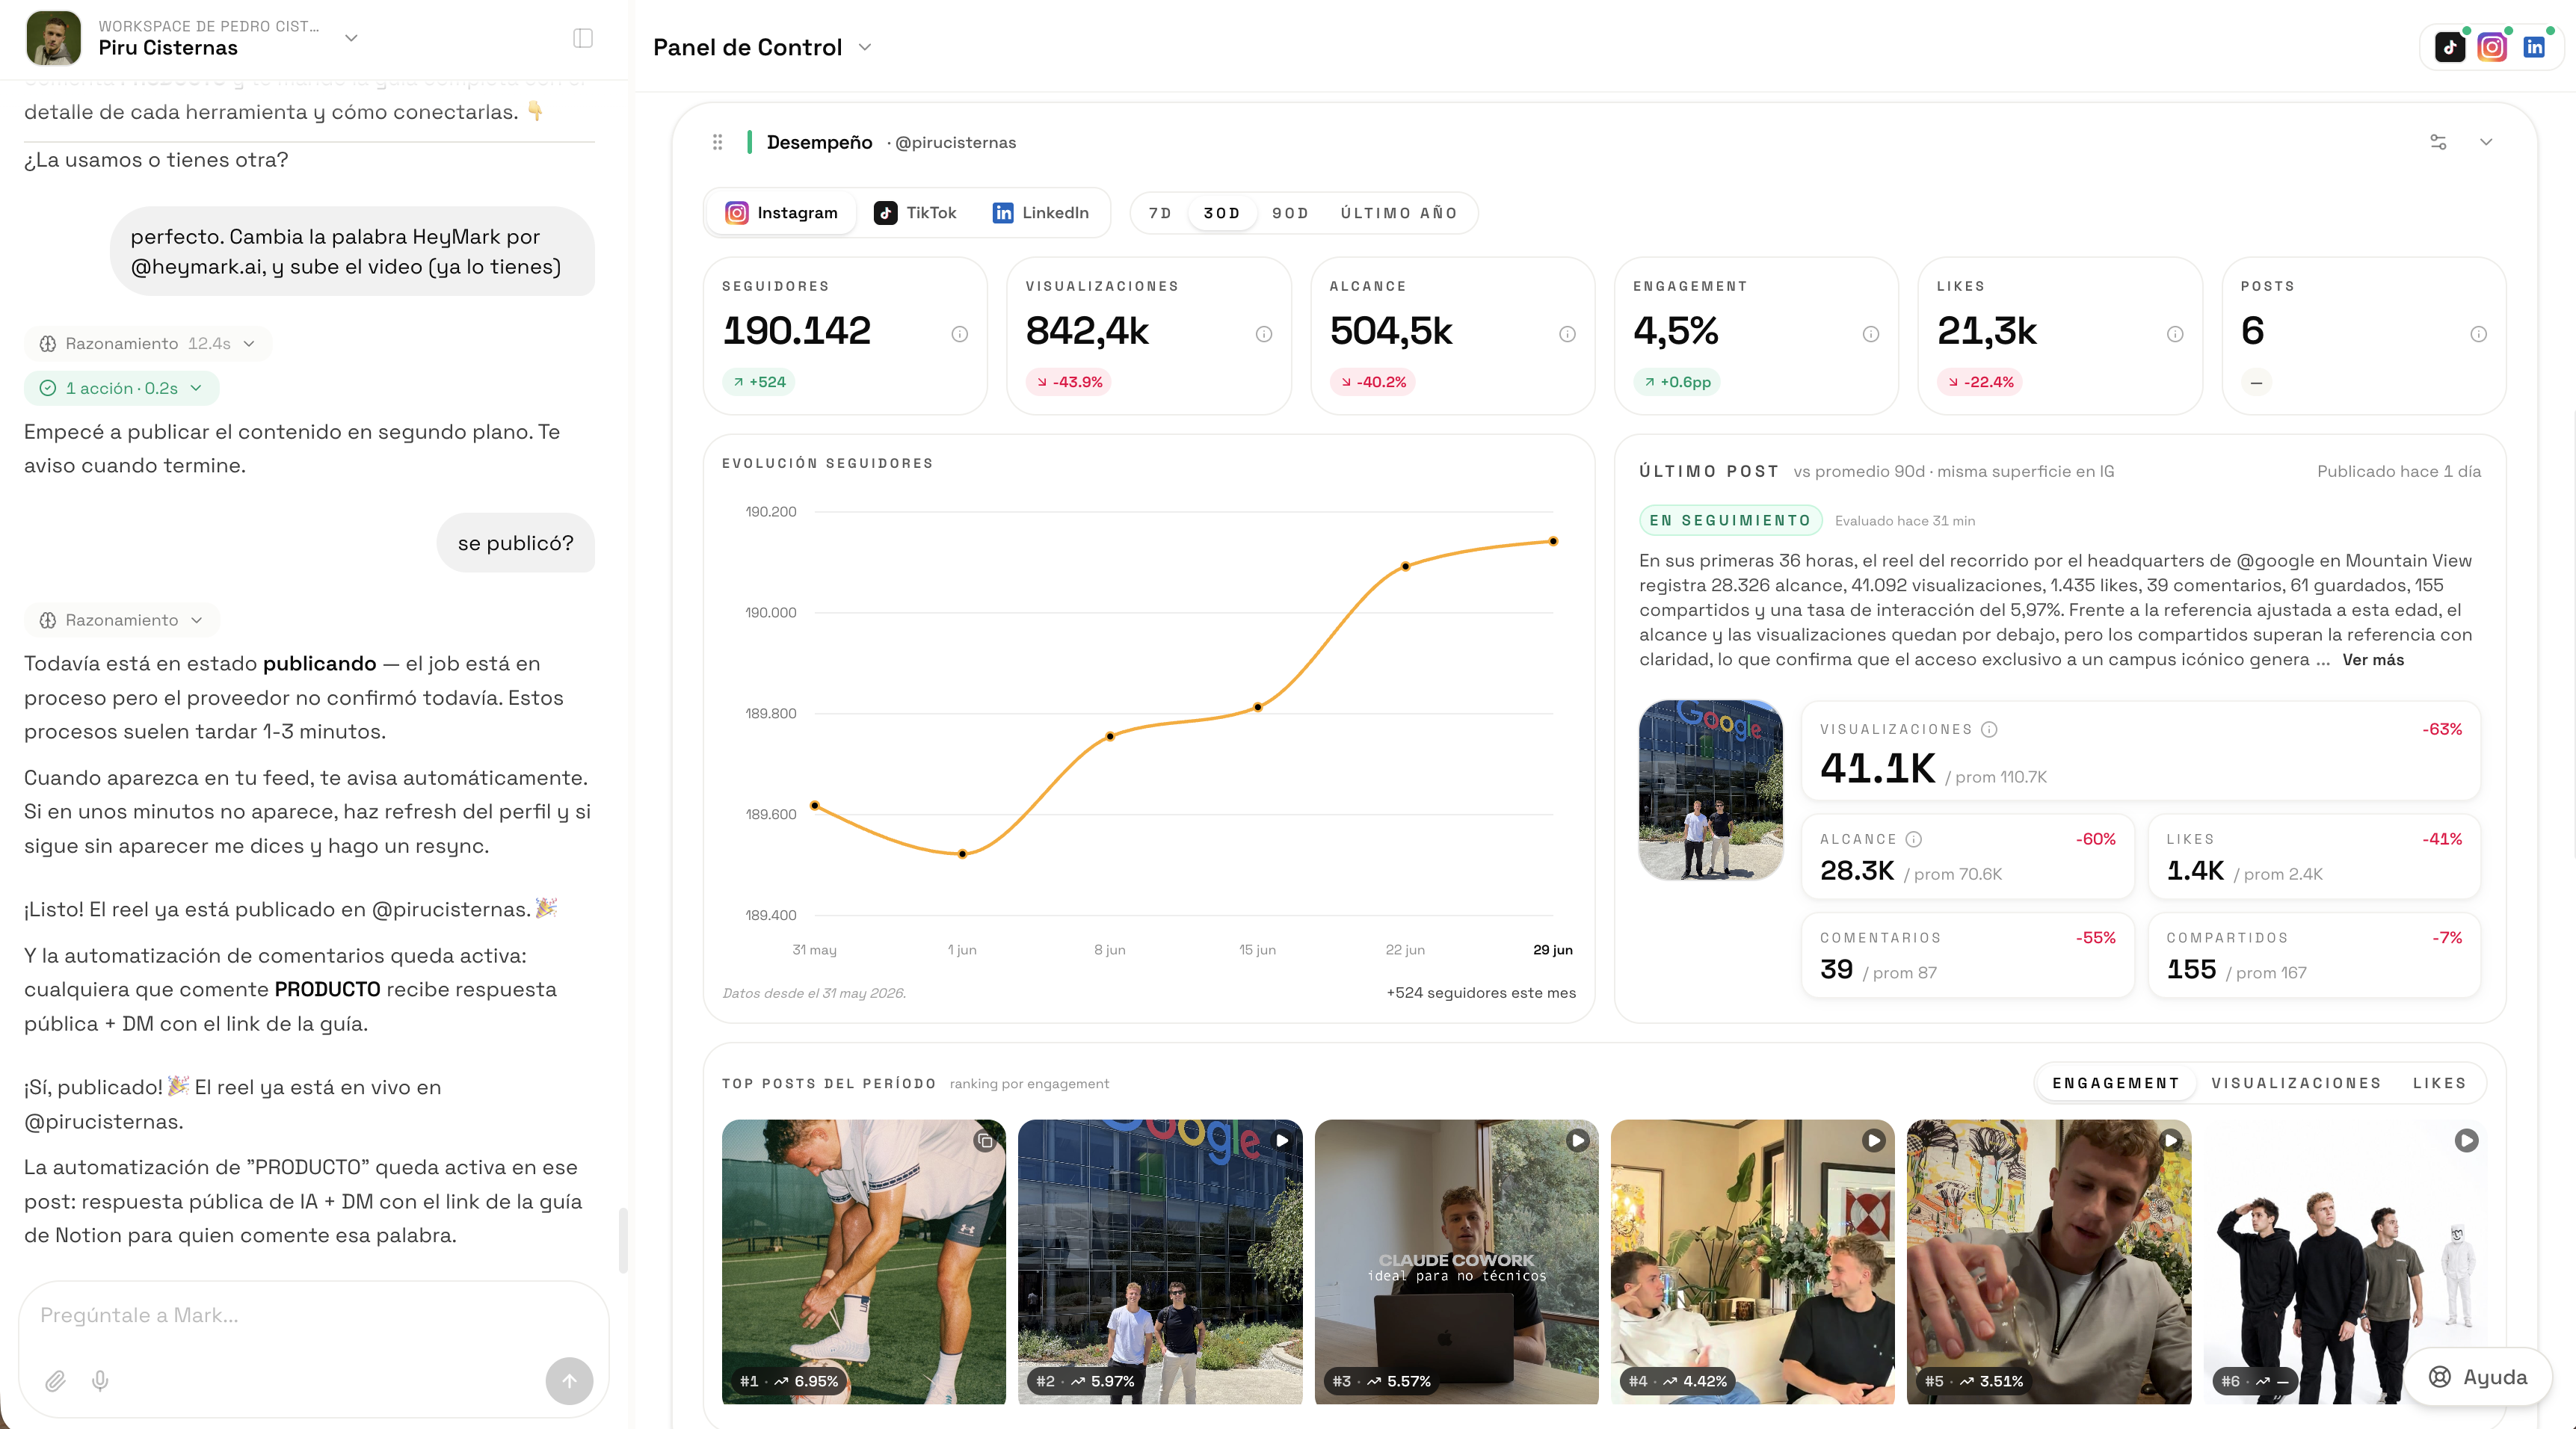The height and width of the screenshot is (1429, 2576).
Task: Click Ver más on último post summary
Action: [x=2373, y=660]
